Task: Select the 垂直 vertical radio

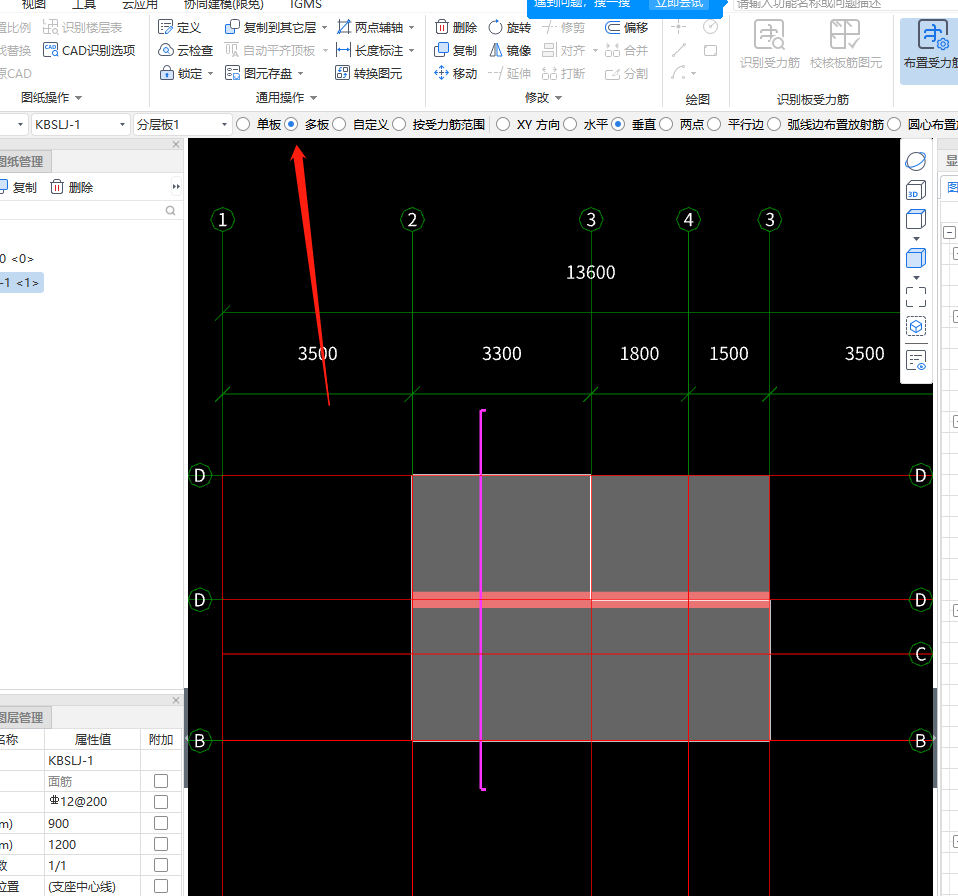Action: [x=618, y=125]
